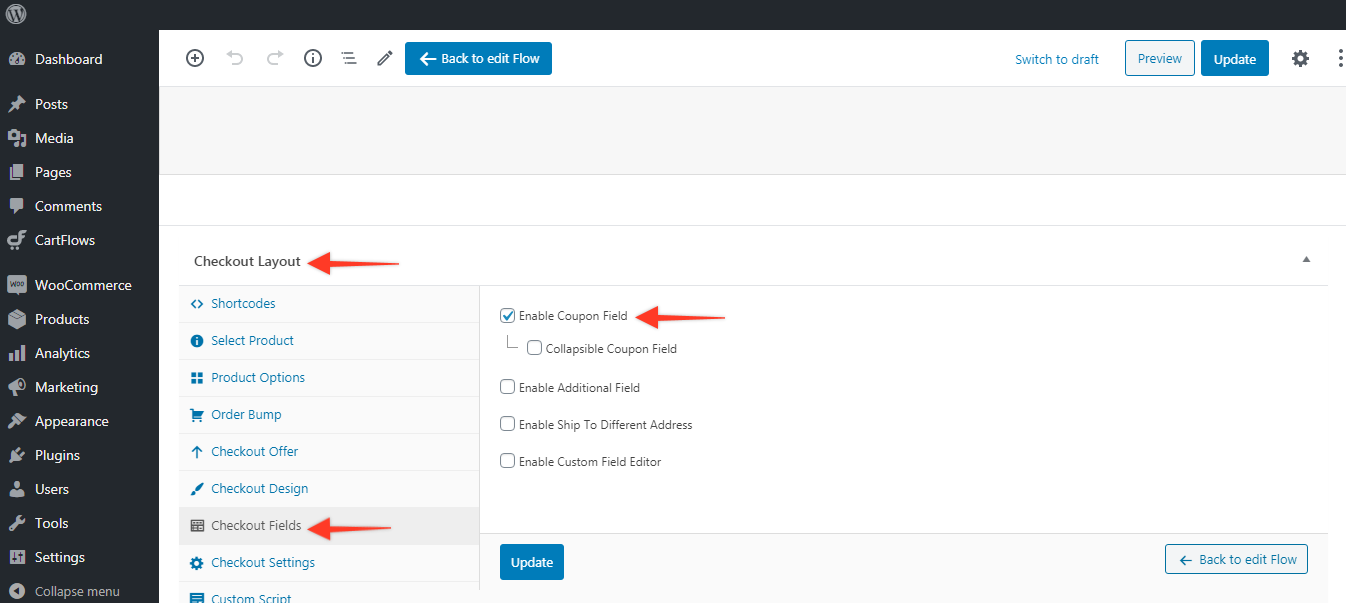Collapse the Checkout Layout section
Image resolution: width=1346 pixels, height=603 pixels.
coord(1306,259)
